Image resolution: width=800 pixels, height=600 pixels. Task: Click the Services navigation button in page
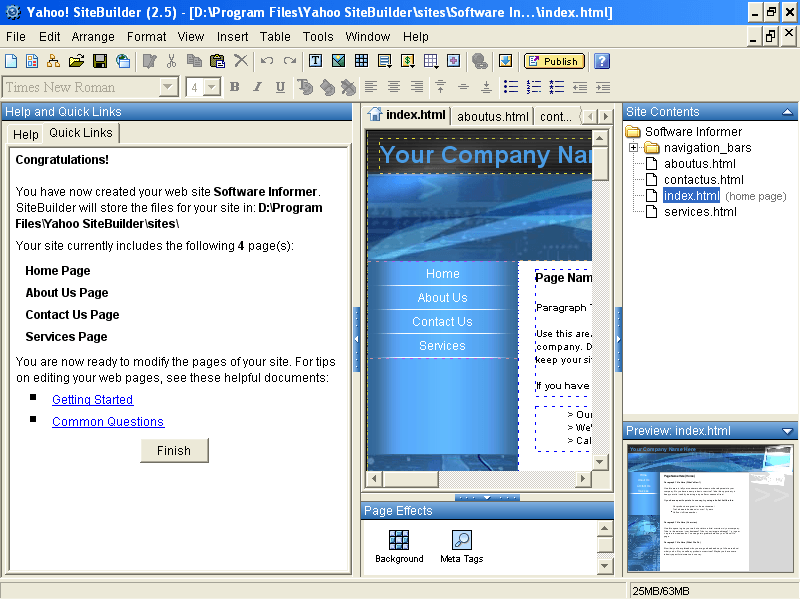[x=442, y=346]
